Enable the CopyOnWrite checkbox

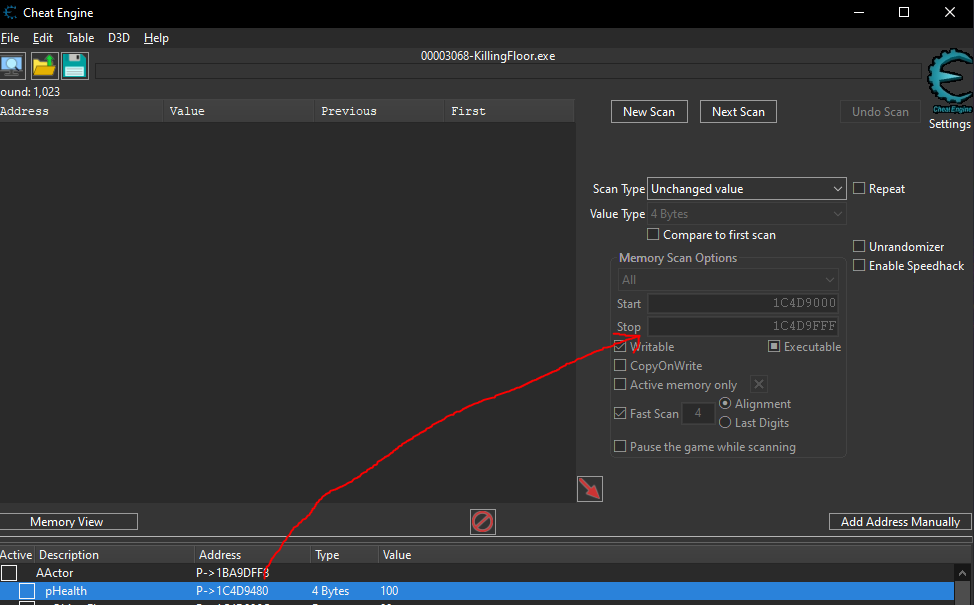pyautogui.click(x=620, y=365)
